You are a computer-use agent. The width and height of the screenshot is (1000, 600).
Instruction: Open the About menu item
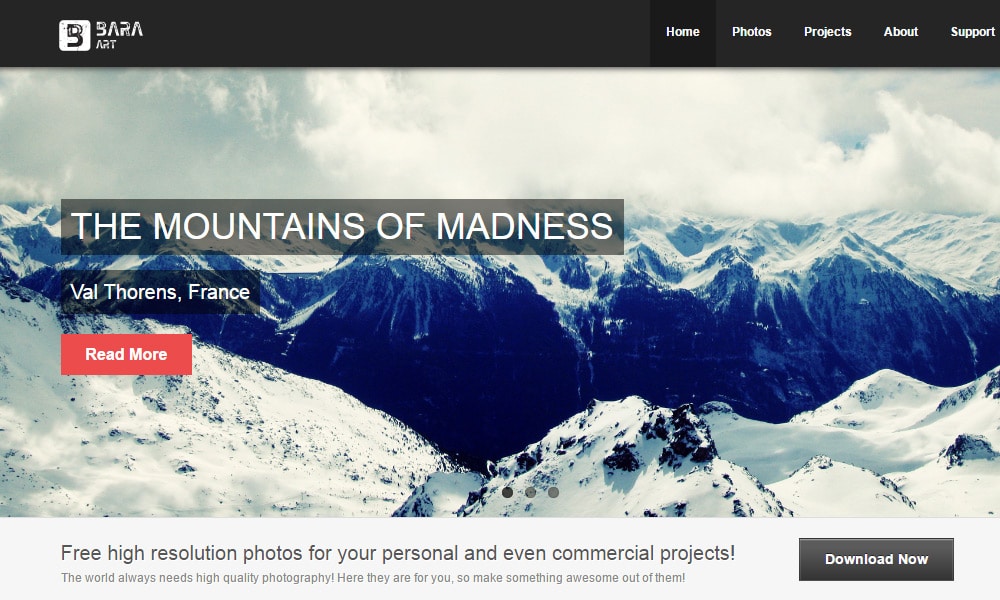coord(901,33)
